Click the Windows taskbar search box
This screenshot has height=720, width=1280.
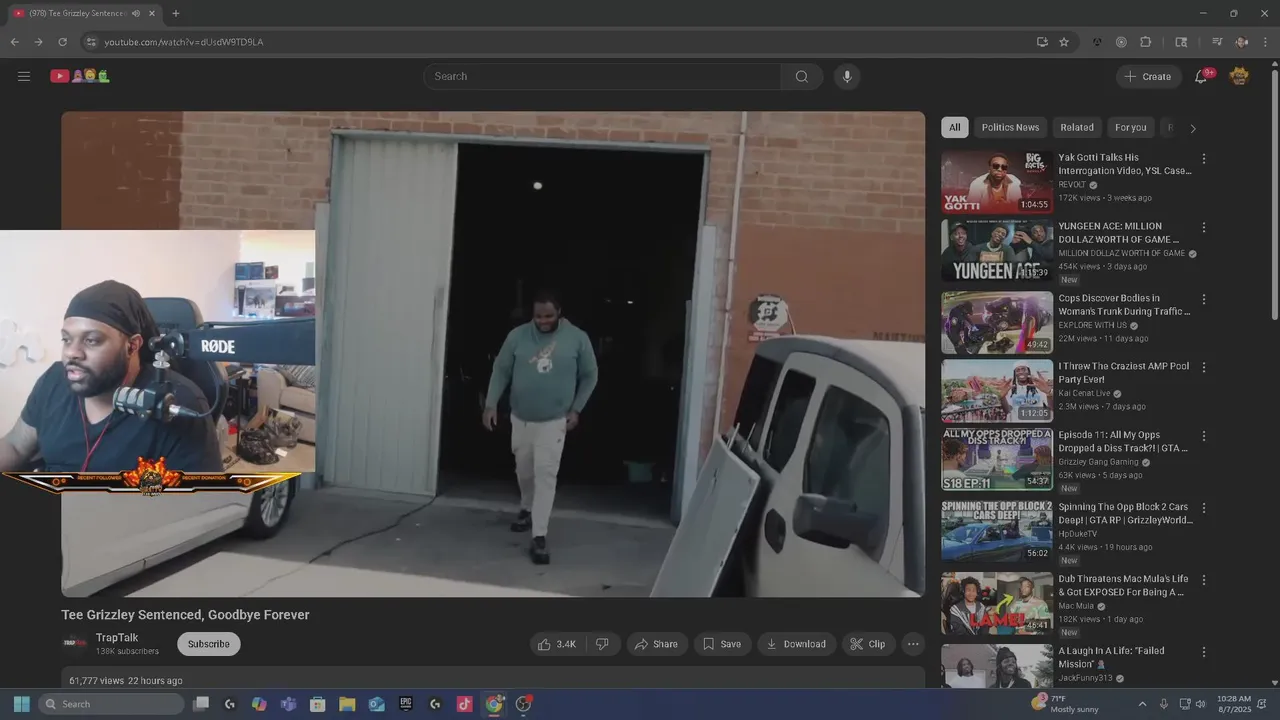click(111, 704)
